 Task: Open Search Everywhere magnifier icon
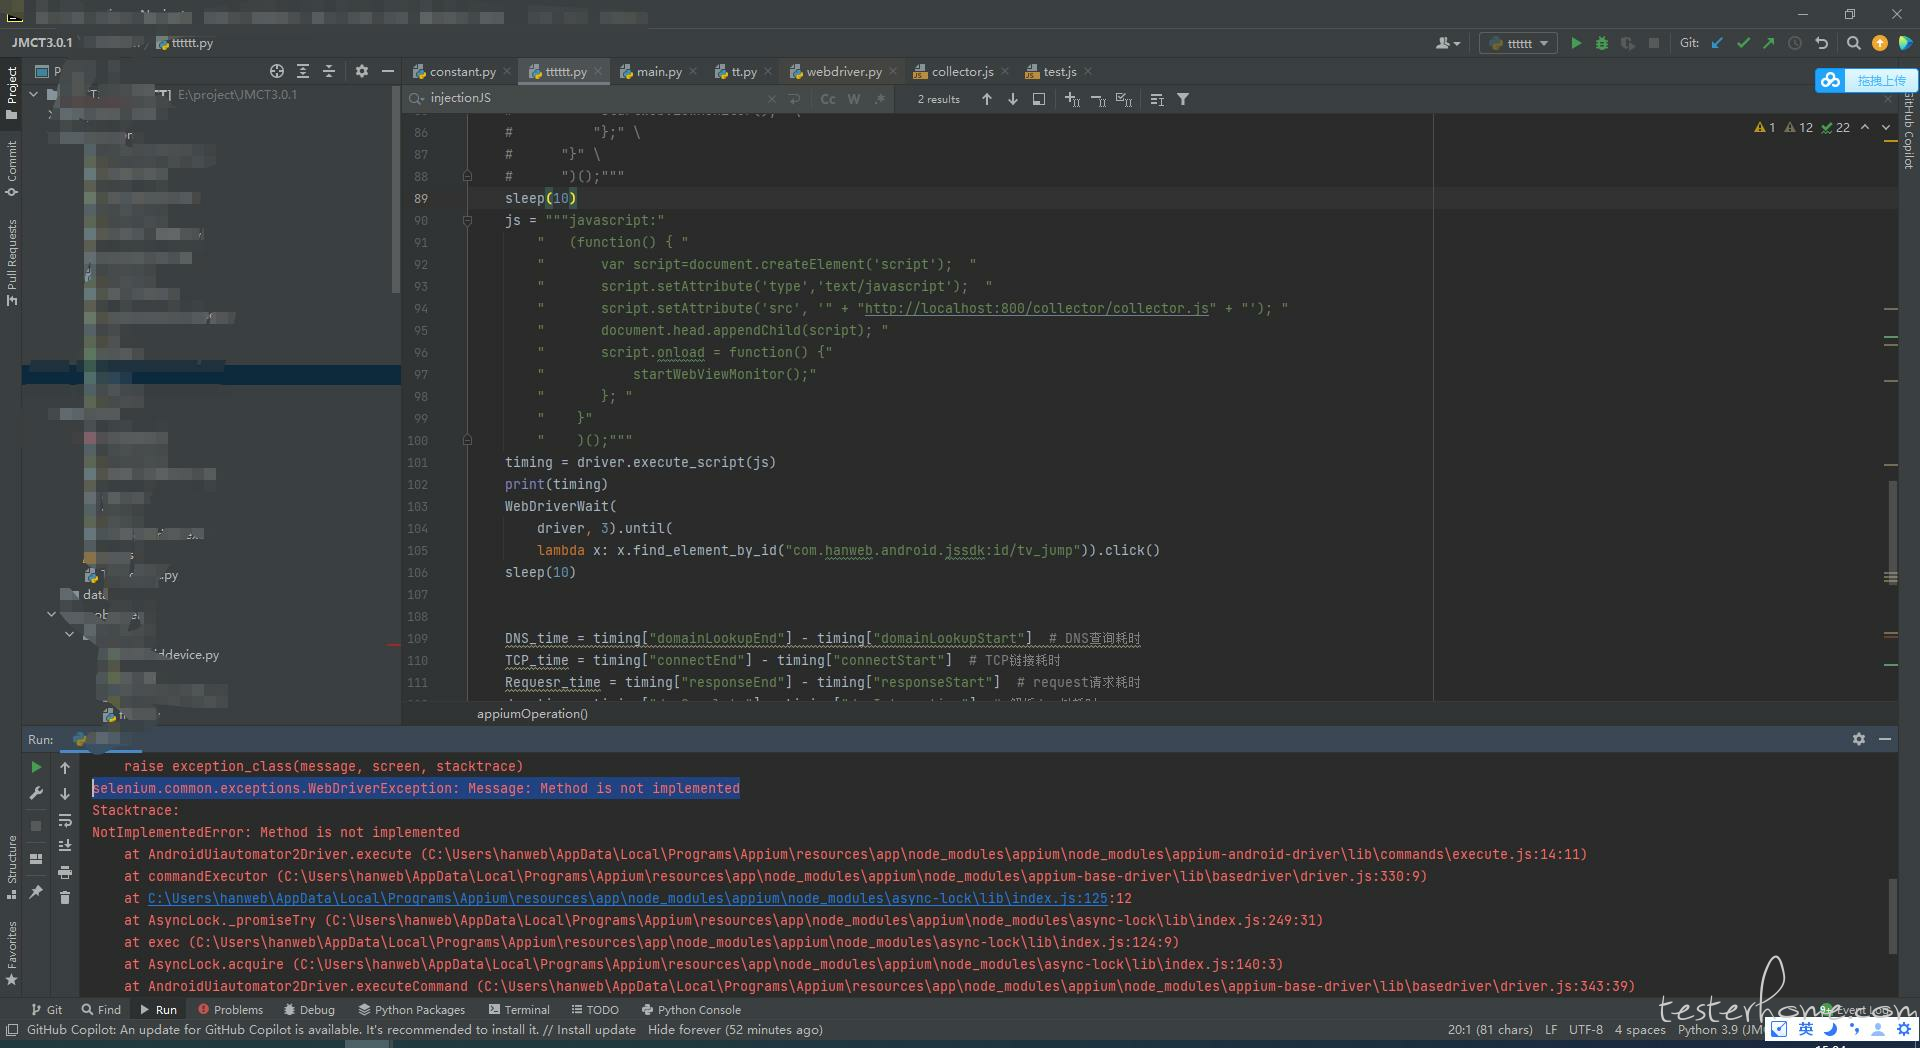pyautogui.click(x=1853, y=43)
